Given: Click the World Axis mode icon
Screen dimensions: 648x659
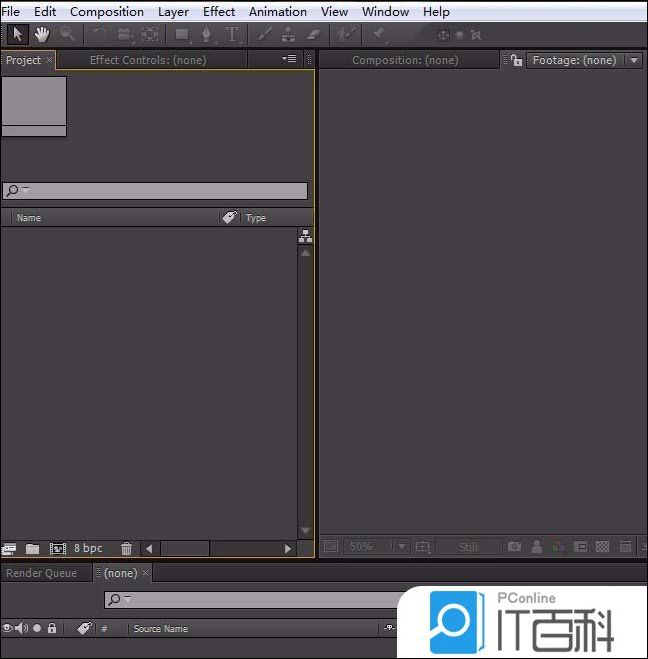Looking at the screenshot, I should pos(459,35).
